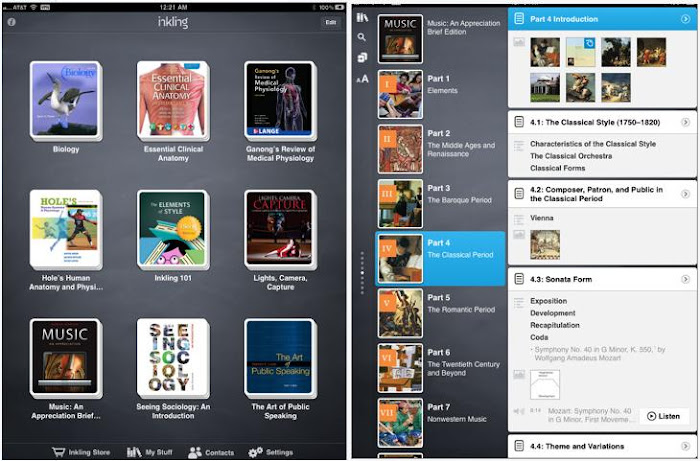
Task: Click the Listen button for Mozart Symphony
Action: pos(663,416)
